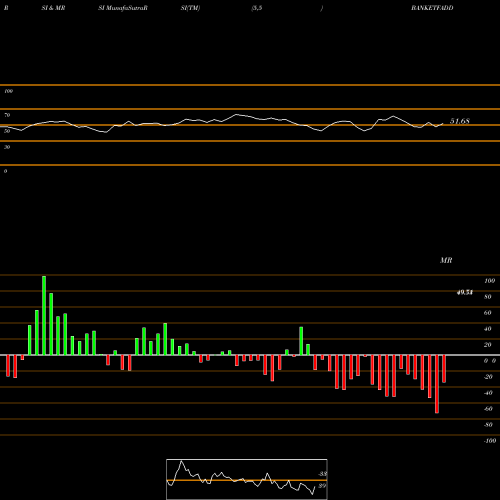Viewport: 500px width, 500px height.
Task: Click the '0 0' zero label on MR axis
Action: point(490,361)
